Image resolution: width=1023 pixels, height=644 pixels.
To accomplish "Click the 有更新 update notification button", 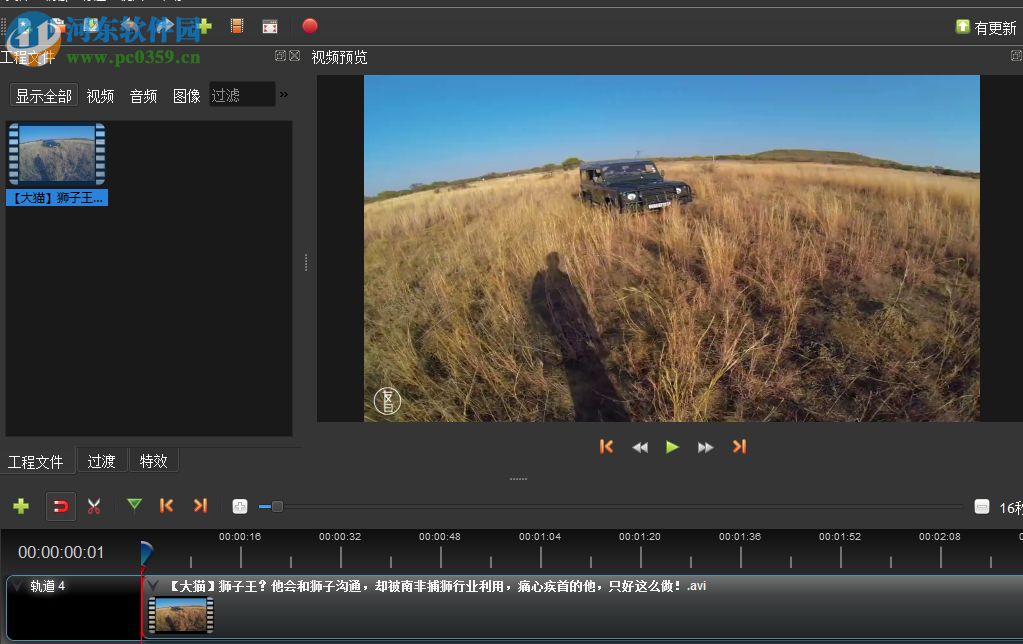I will (x=985, y=28).
